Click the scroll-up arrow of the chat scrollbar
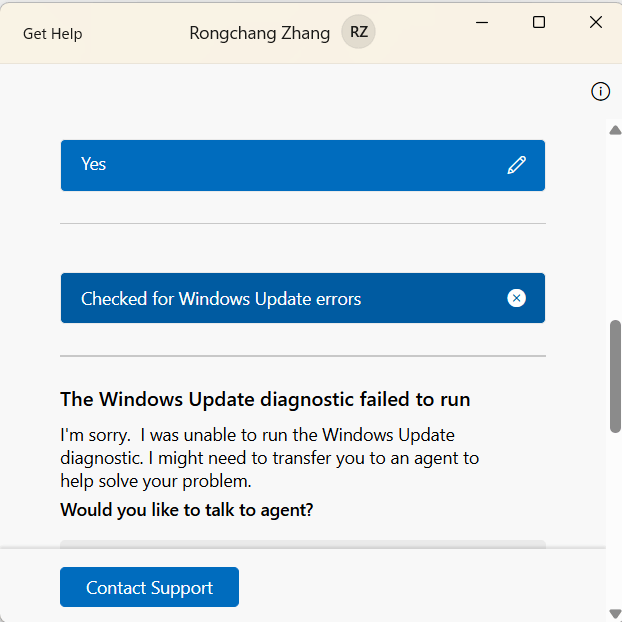Image resolution: width=622 pixels, height=622 pixels. (x=615, y=130)
